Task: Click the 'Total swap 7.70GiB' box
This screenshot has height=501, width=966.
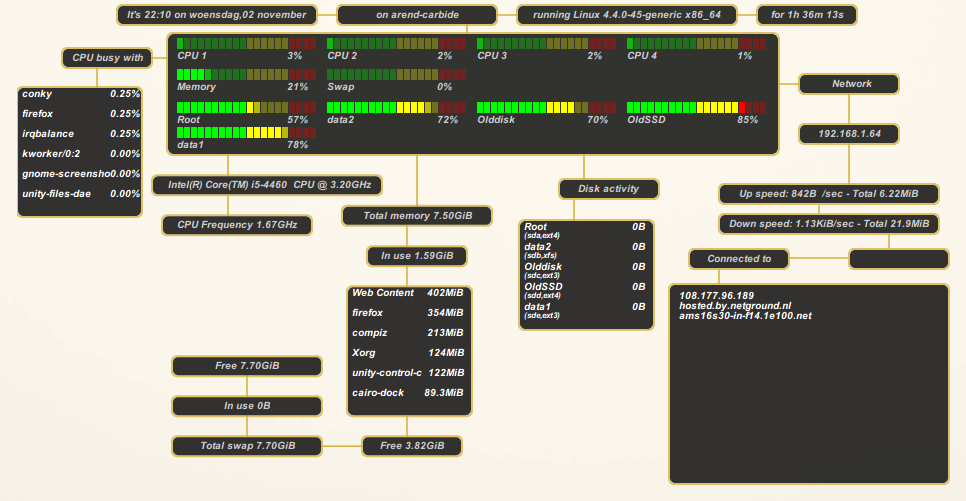Action: tap(247, 446)
